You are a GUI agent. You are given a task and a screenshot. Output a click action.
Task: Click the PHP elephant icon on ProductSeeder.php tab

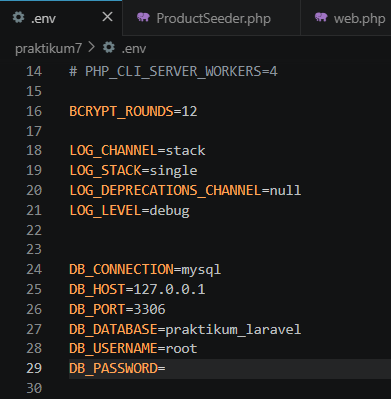(x=143, y=17)
